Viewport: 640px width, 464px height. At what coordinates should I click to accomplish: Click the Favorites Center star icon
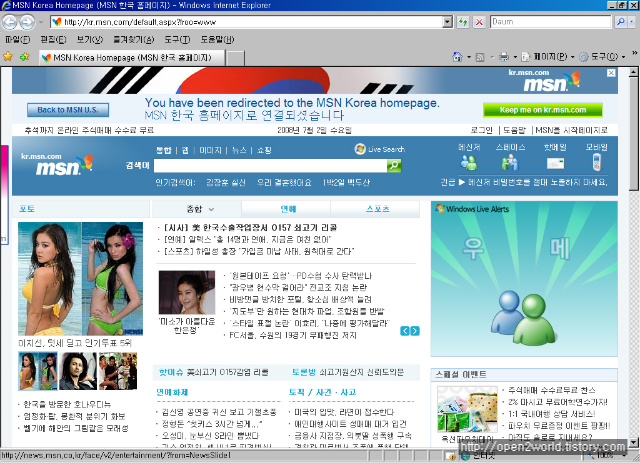[8, 57]
